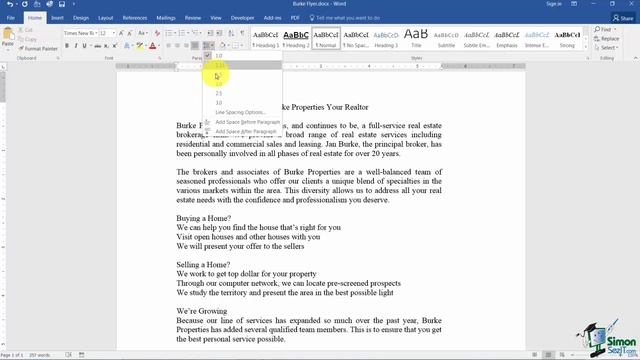The width and height of the screenshot is (640, 360).
Task: Increase font size with Grow Font
Action: [121, 33]
